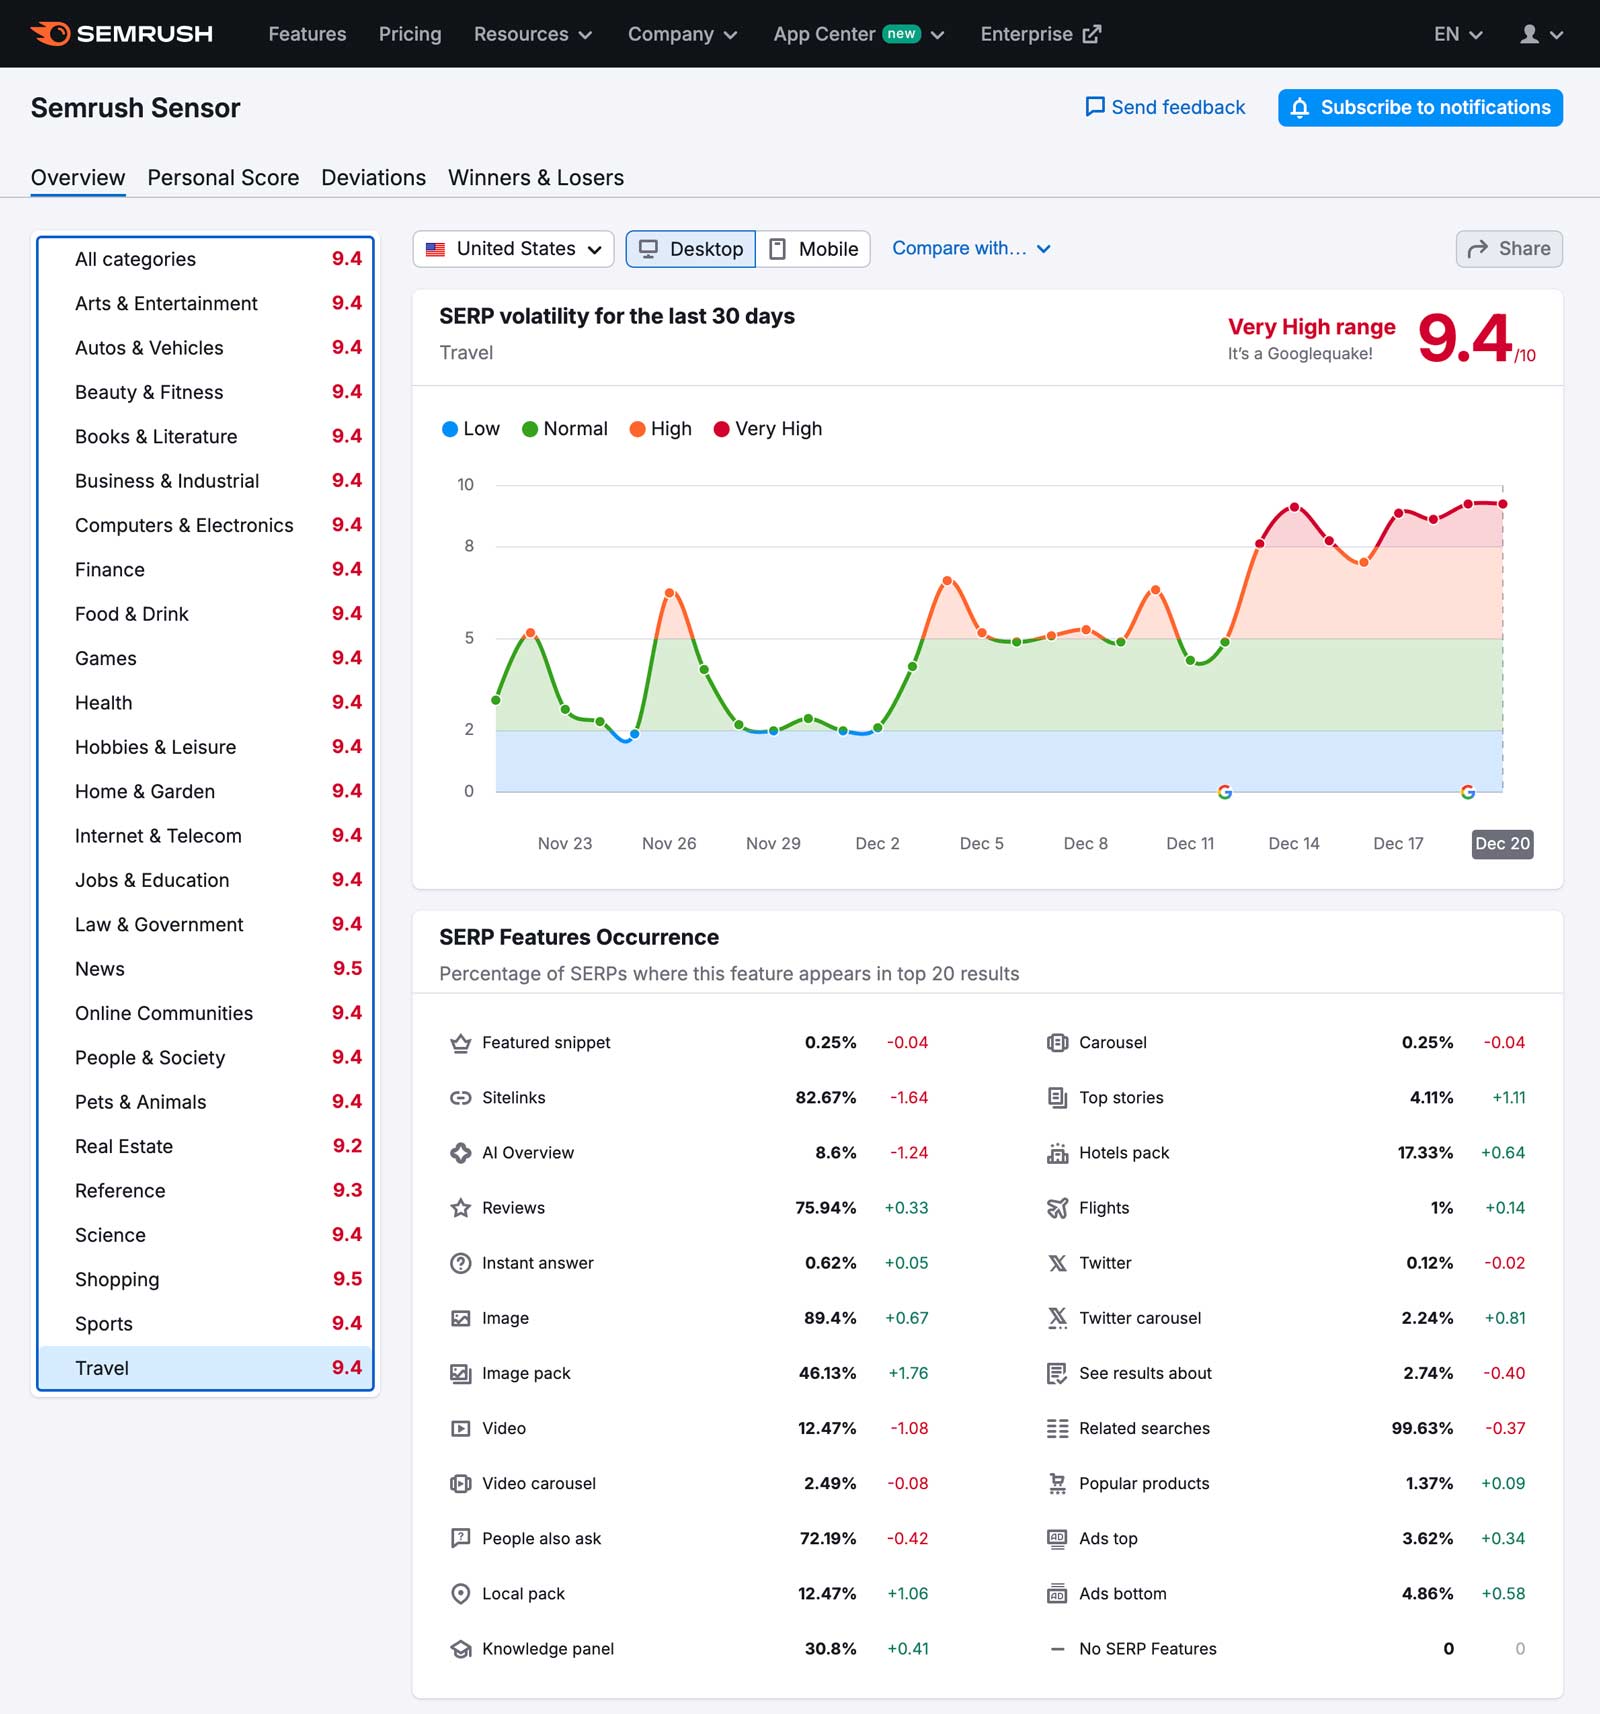Click the Semrush logo

(120, 33)
